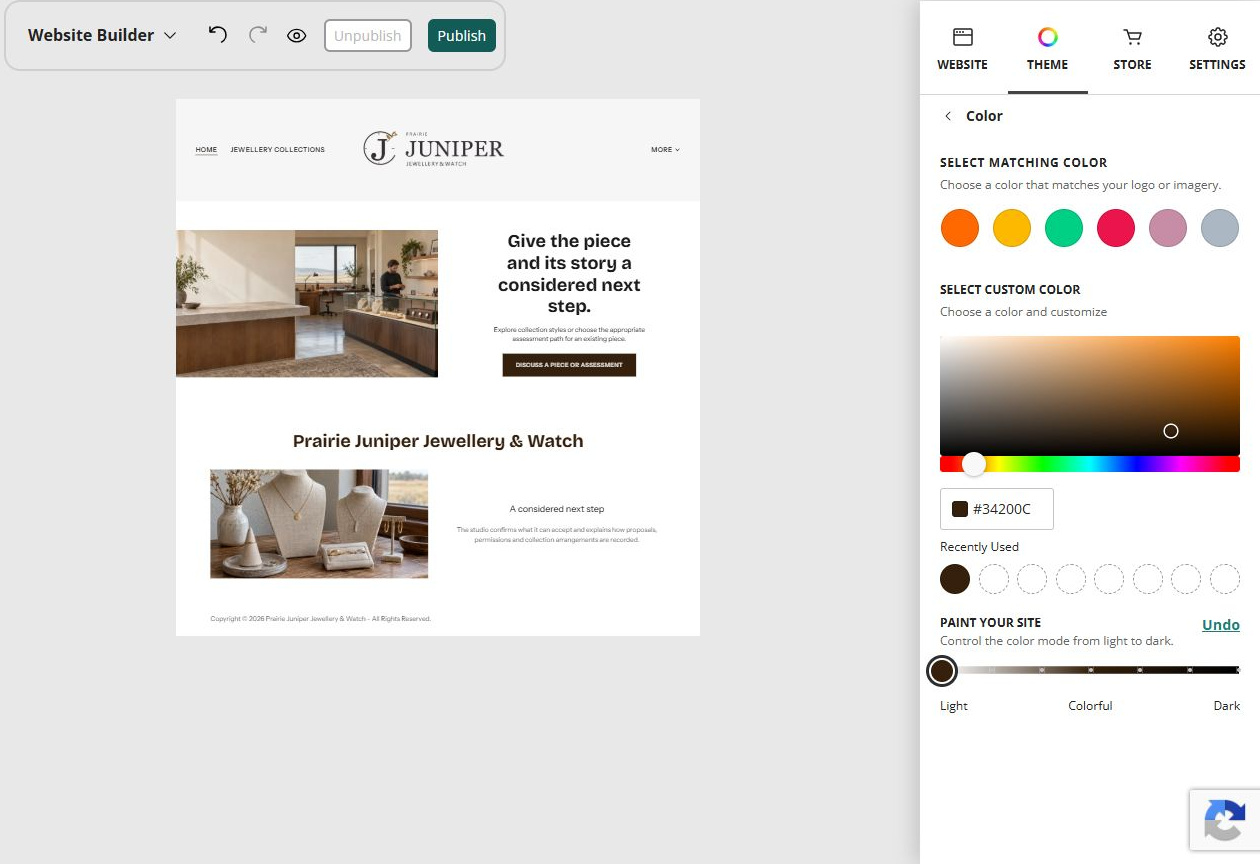Select the yellow matching color

pyautogui.click(x=1012, y=228)
